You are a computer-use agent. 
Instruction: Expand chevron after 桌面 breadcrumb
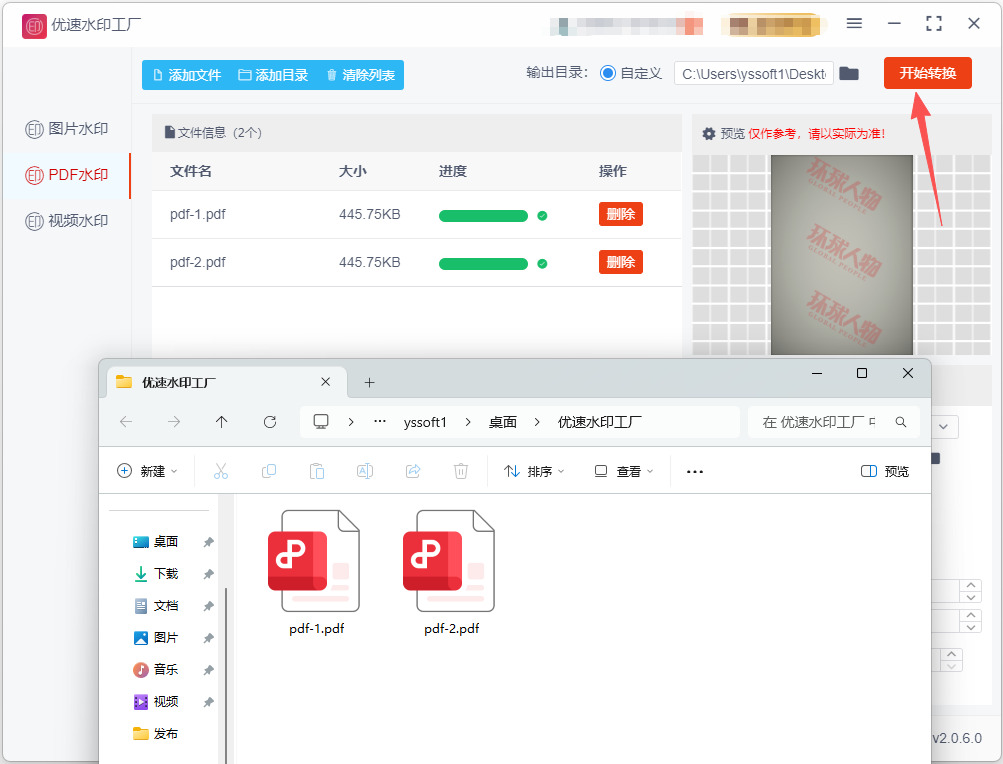click(x=537, y=422)
